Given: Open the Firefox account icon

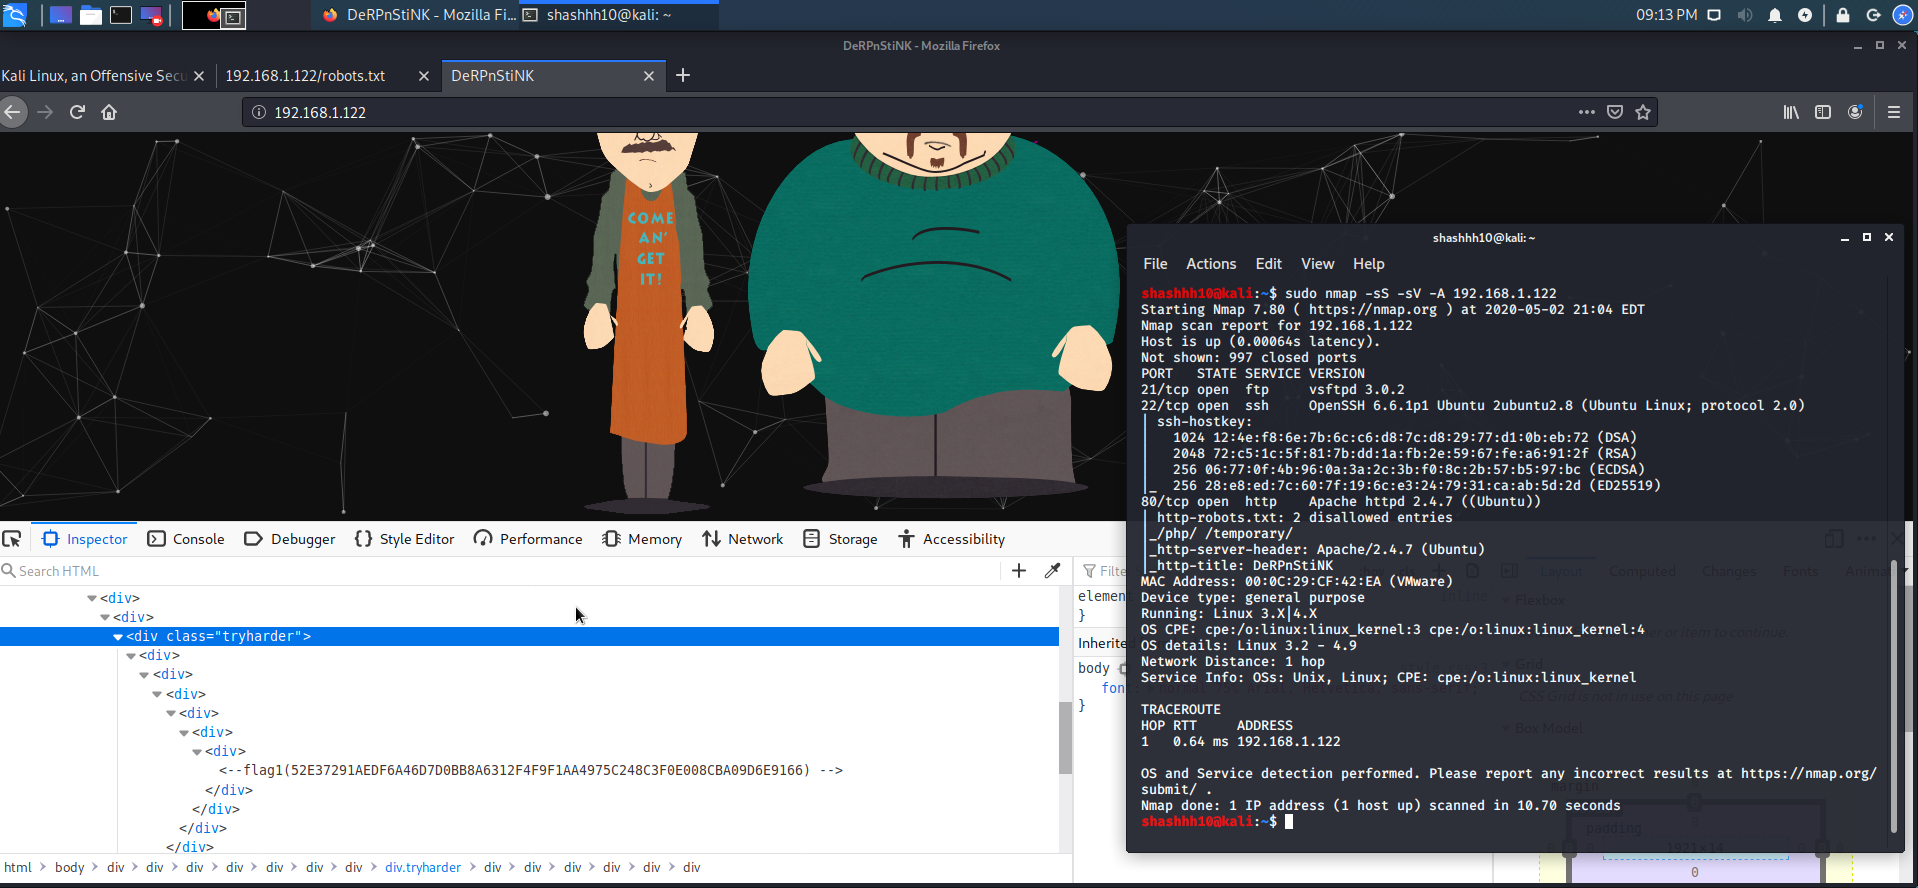Looking at the screenshot, I should tap(1855, 112).
